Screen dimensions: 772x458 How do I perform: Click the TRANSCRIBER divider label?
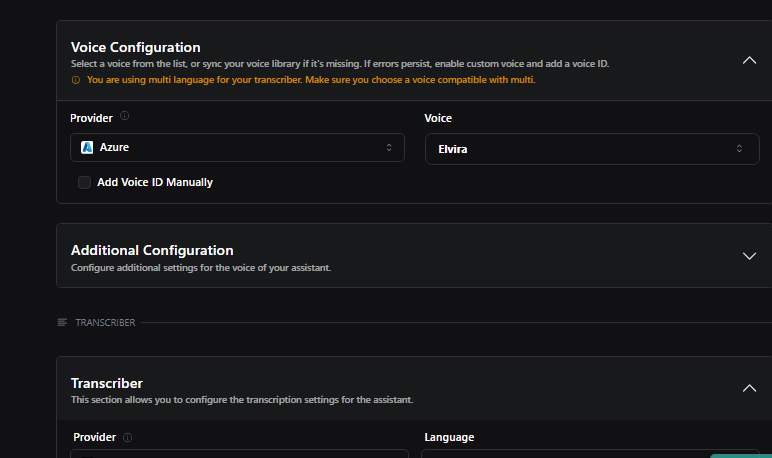pos(105,322)
